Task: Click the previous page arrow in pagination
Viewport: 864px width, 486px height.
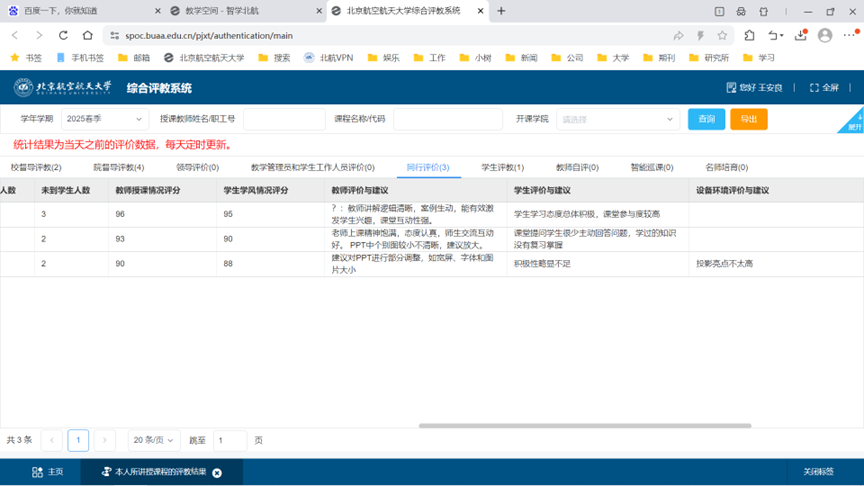Action: pos(52,440)
